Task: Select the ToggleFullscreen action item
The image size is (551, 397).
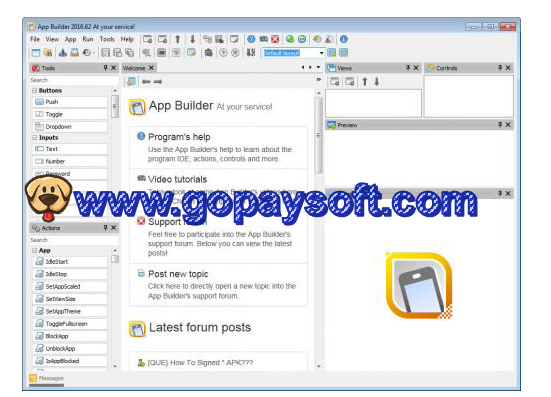Action: coord(70,324)
